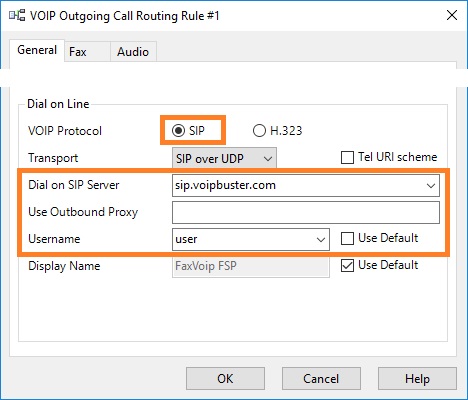Close the VOIP Outgoing Call Routing Rule dialog
Screen dimensions: 468x400
(452, 15)
